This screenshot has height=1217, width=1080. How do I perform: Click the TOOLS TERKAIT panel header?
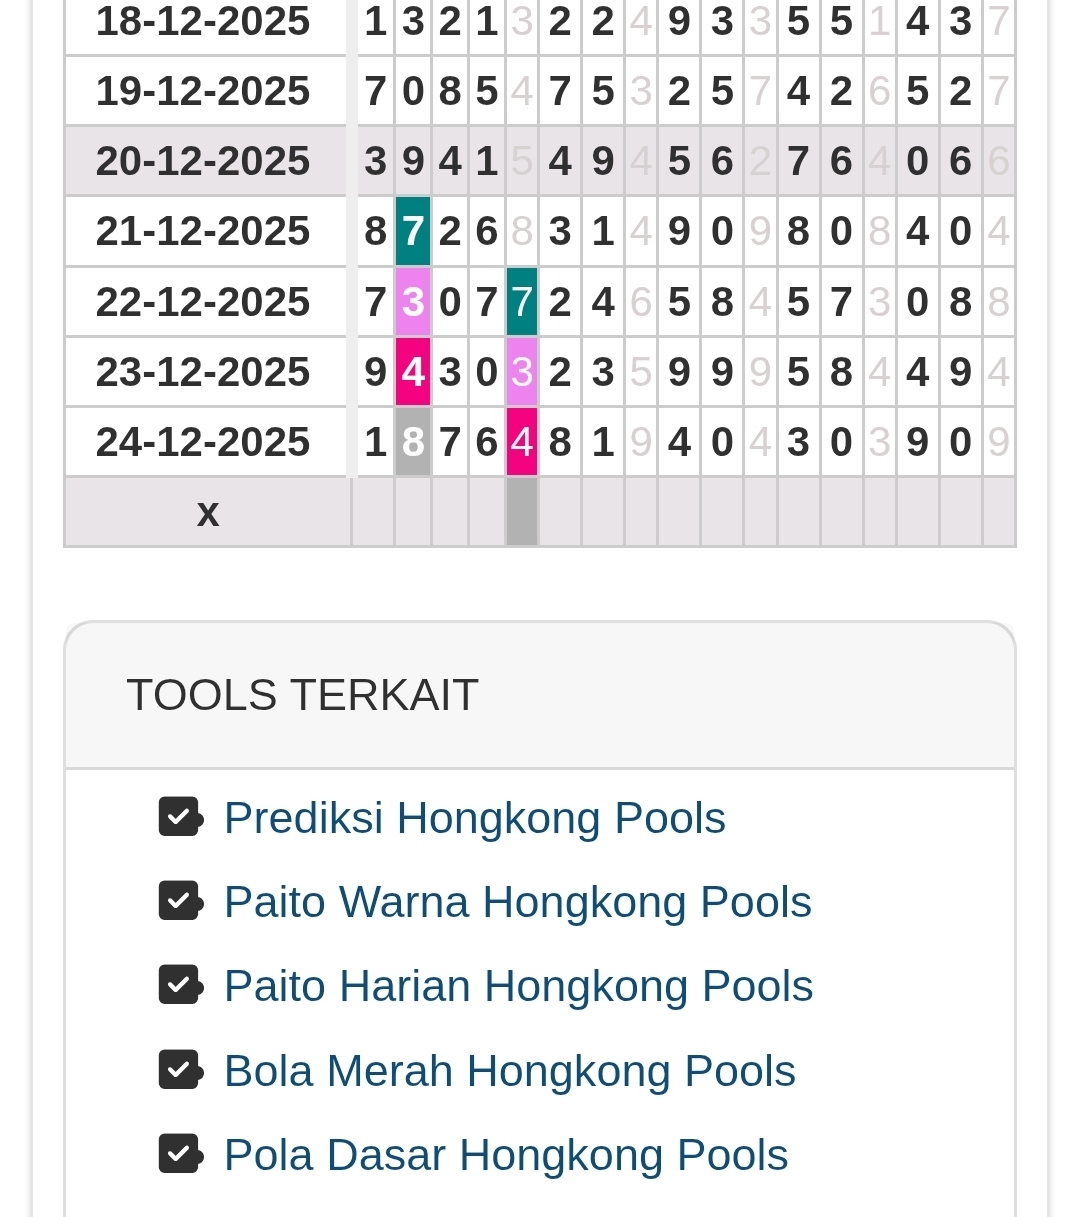pyautogui.click(x=540, y=695)
